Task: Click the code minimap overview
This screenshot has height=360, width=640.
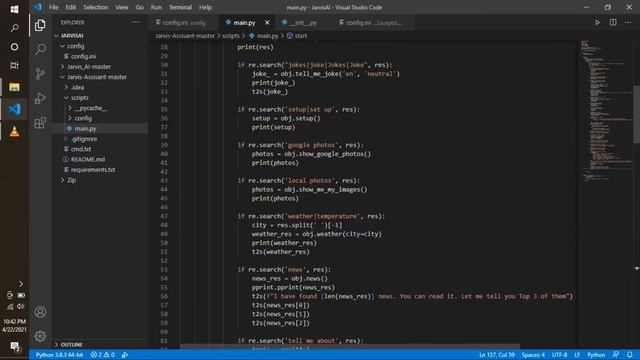Action: pyautogui.click(x=607, y=110)
